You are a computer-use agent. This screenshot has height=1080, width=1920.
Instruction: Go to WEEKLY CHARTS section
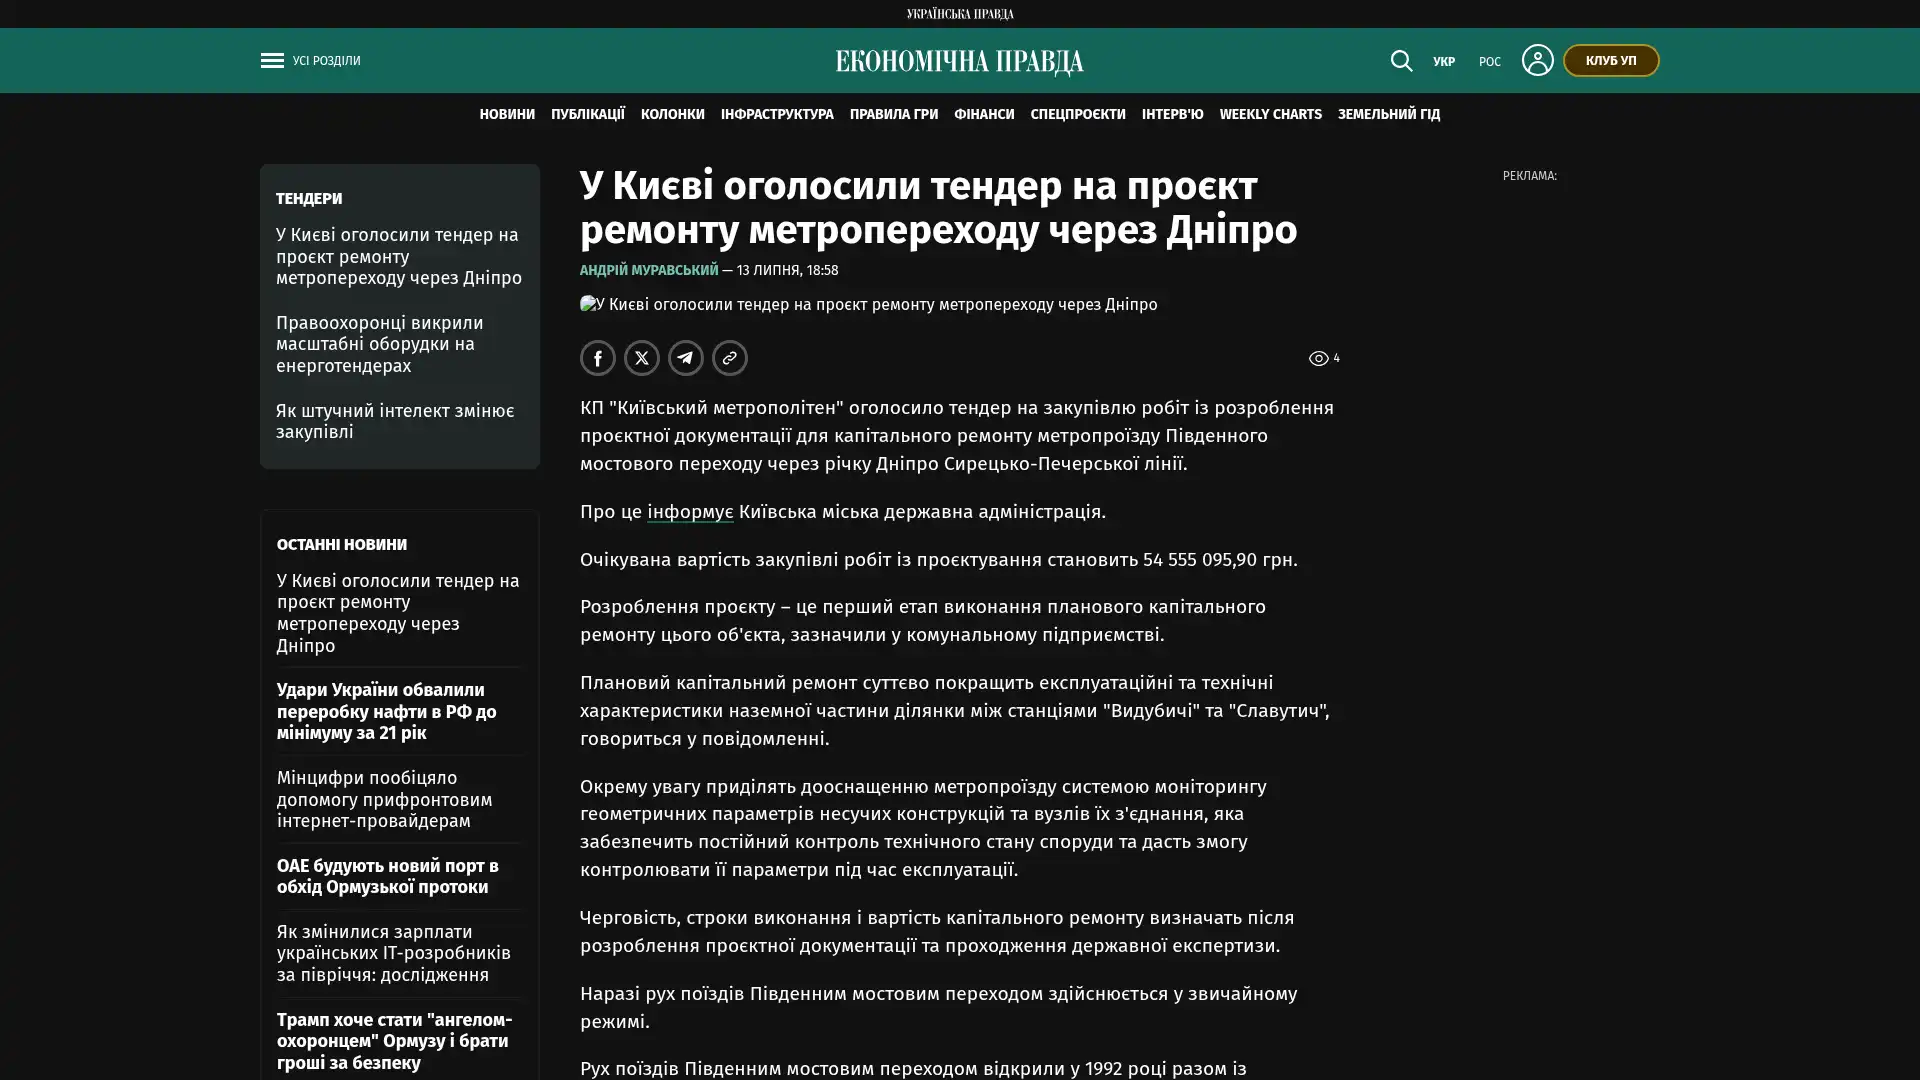coord(1270,115)
